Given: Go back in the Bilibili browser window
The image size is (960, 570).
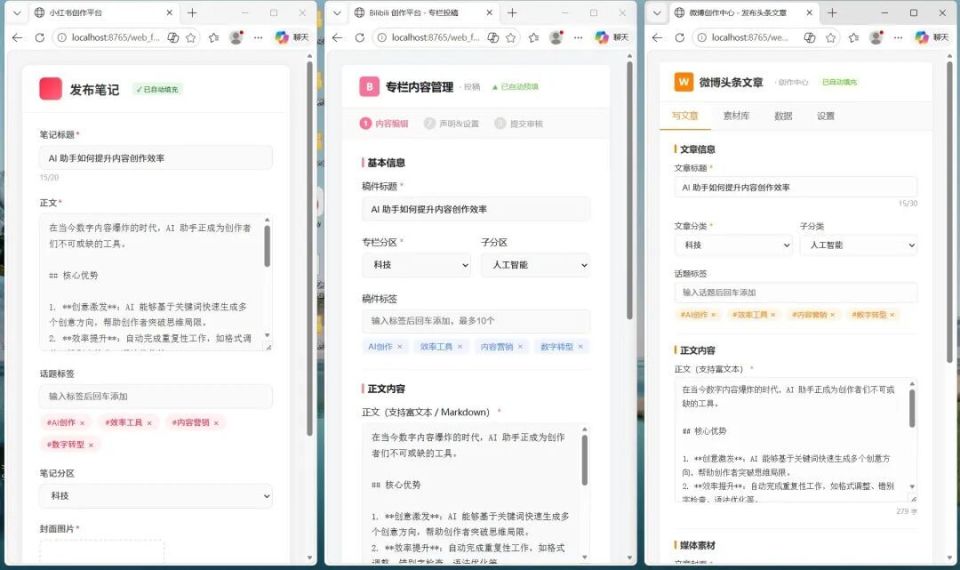Looking at the screenshot, I should [337, 38].
